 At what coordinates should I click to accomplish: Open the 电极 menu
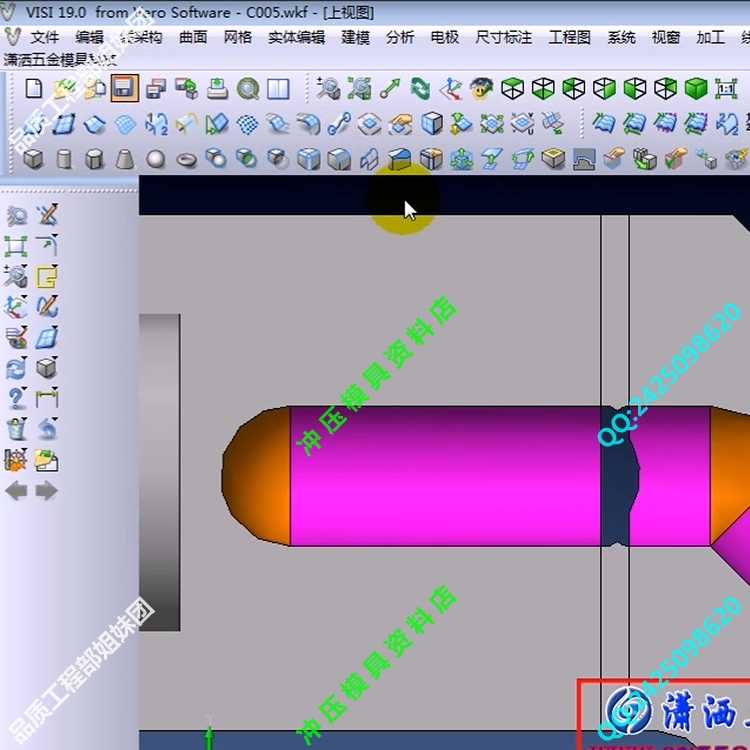pyautogui.click(x=445, y=37)
